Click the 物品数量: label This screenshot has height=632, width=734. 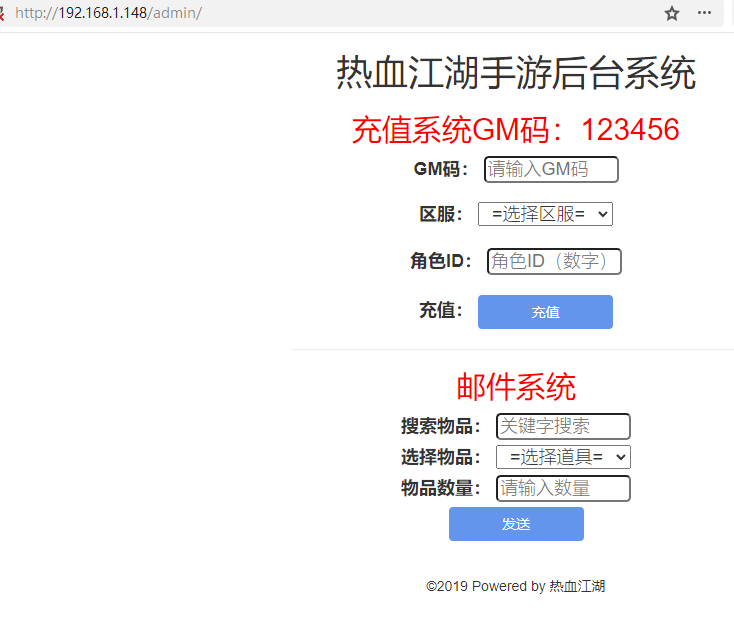coord(440,488)
